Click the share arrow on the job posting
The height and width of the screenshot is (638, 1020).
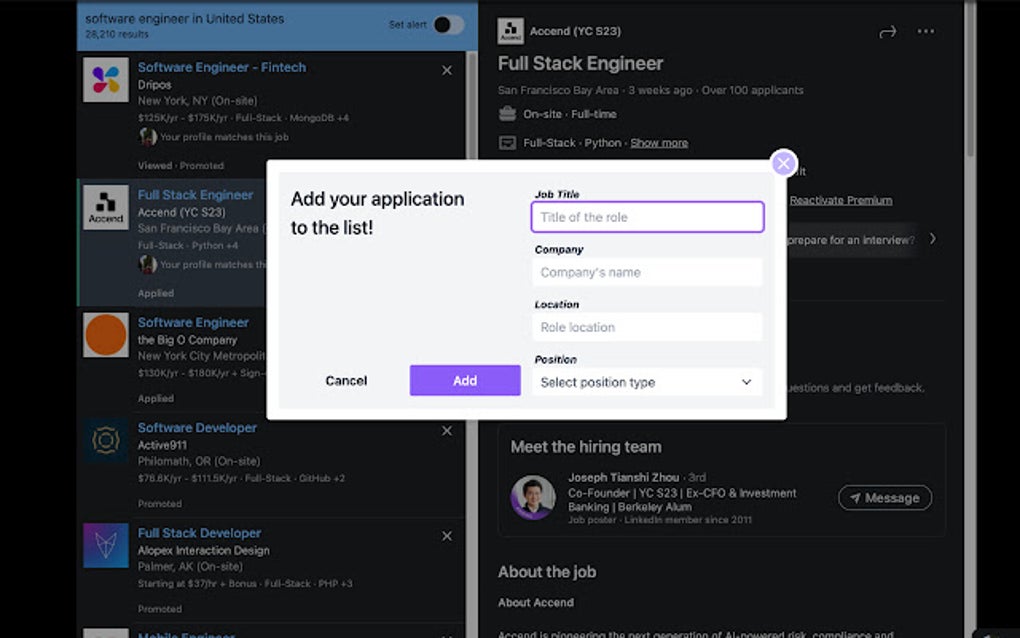pyautogui.click(x=887, y=31)
